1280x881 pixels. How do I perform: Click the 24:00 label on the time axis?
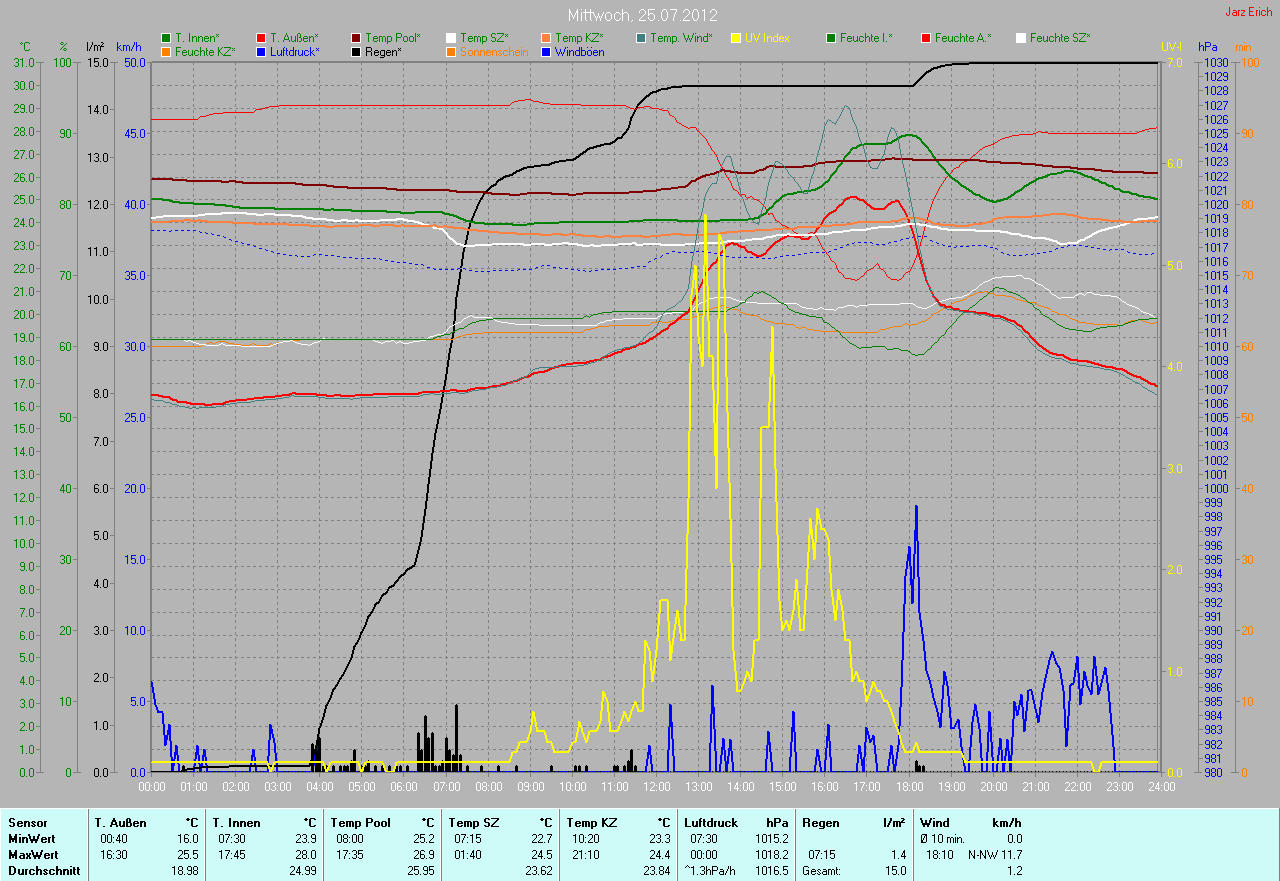[x=1161, y=787]
